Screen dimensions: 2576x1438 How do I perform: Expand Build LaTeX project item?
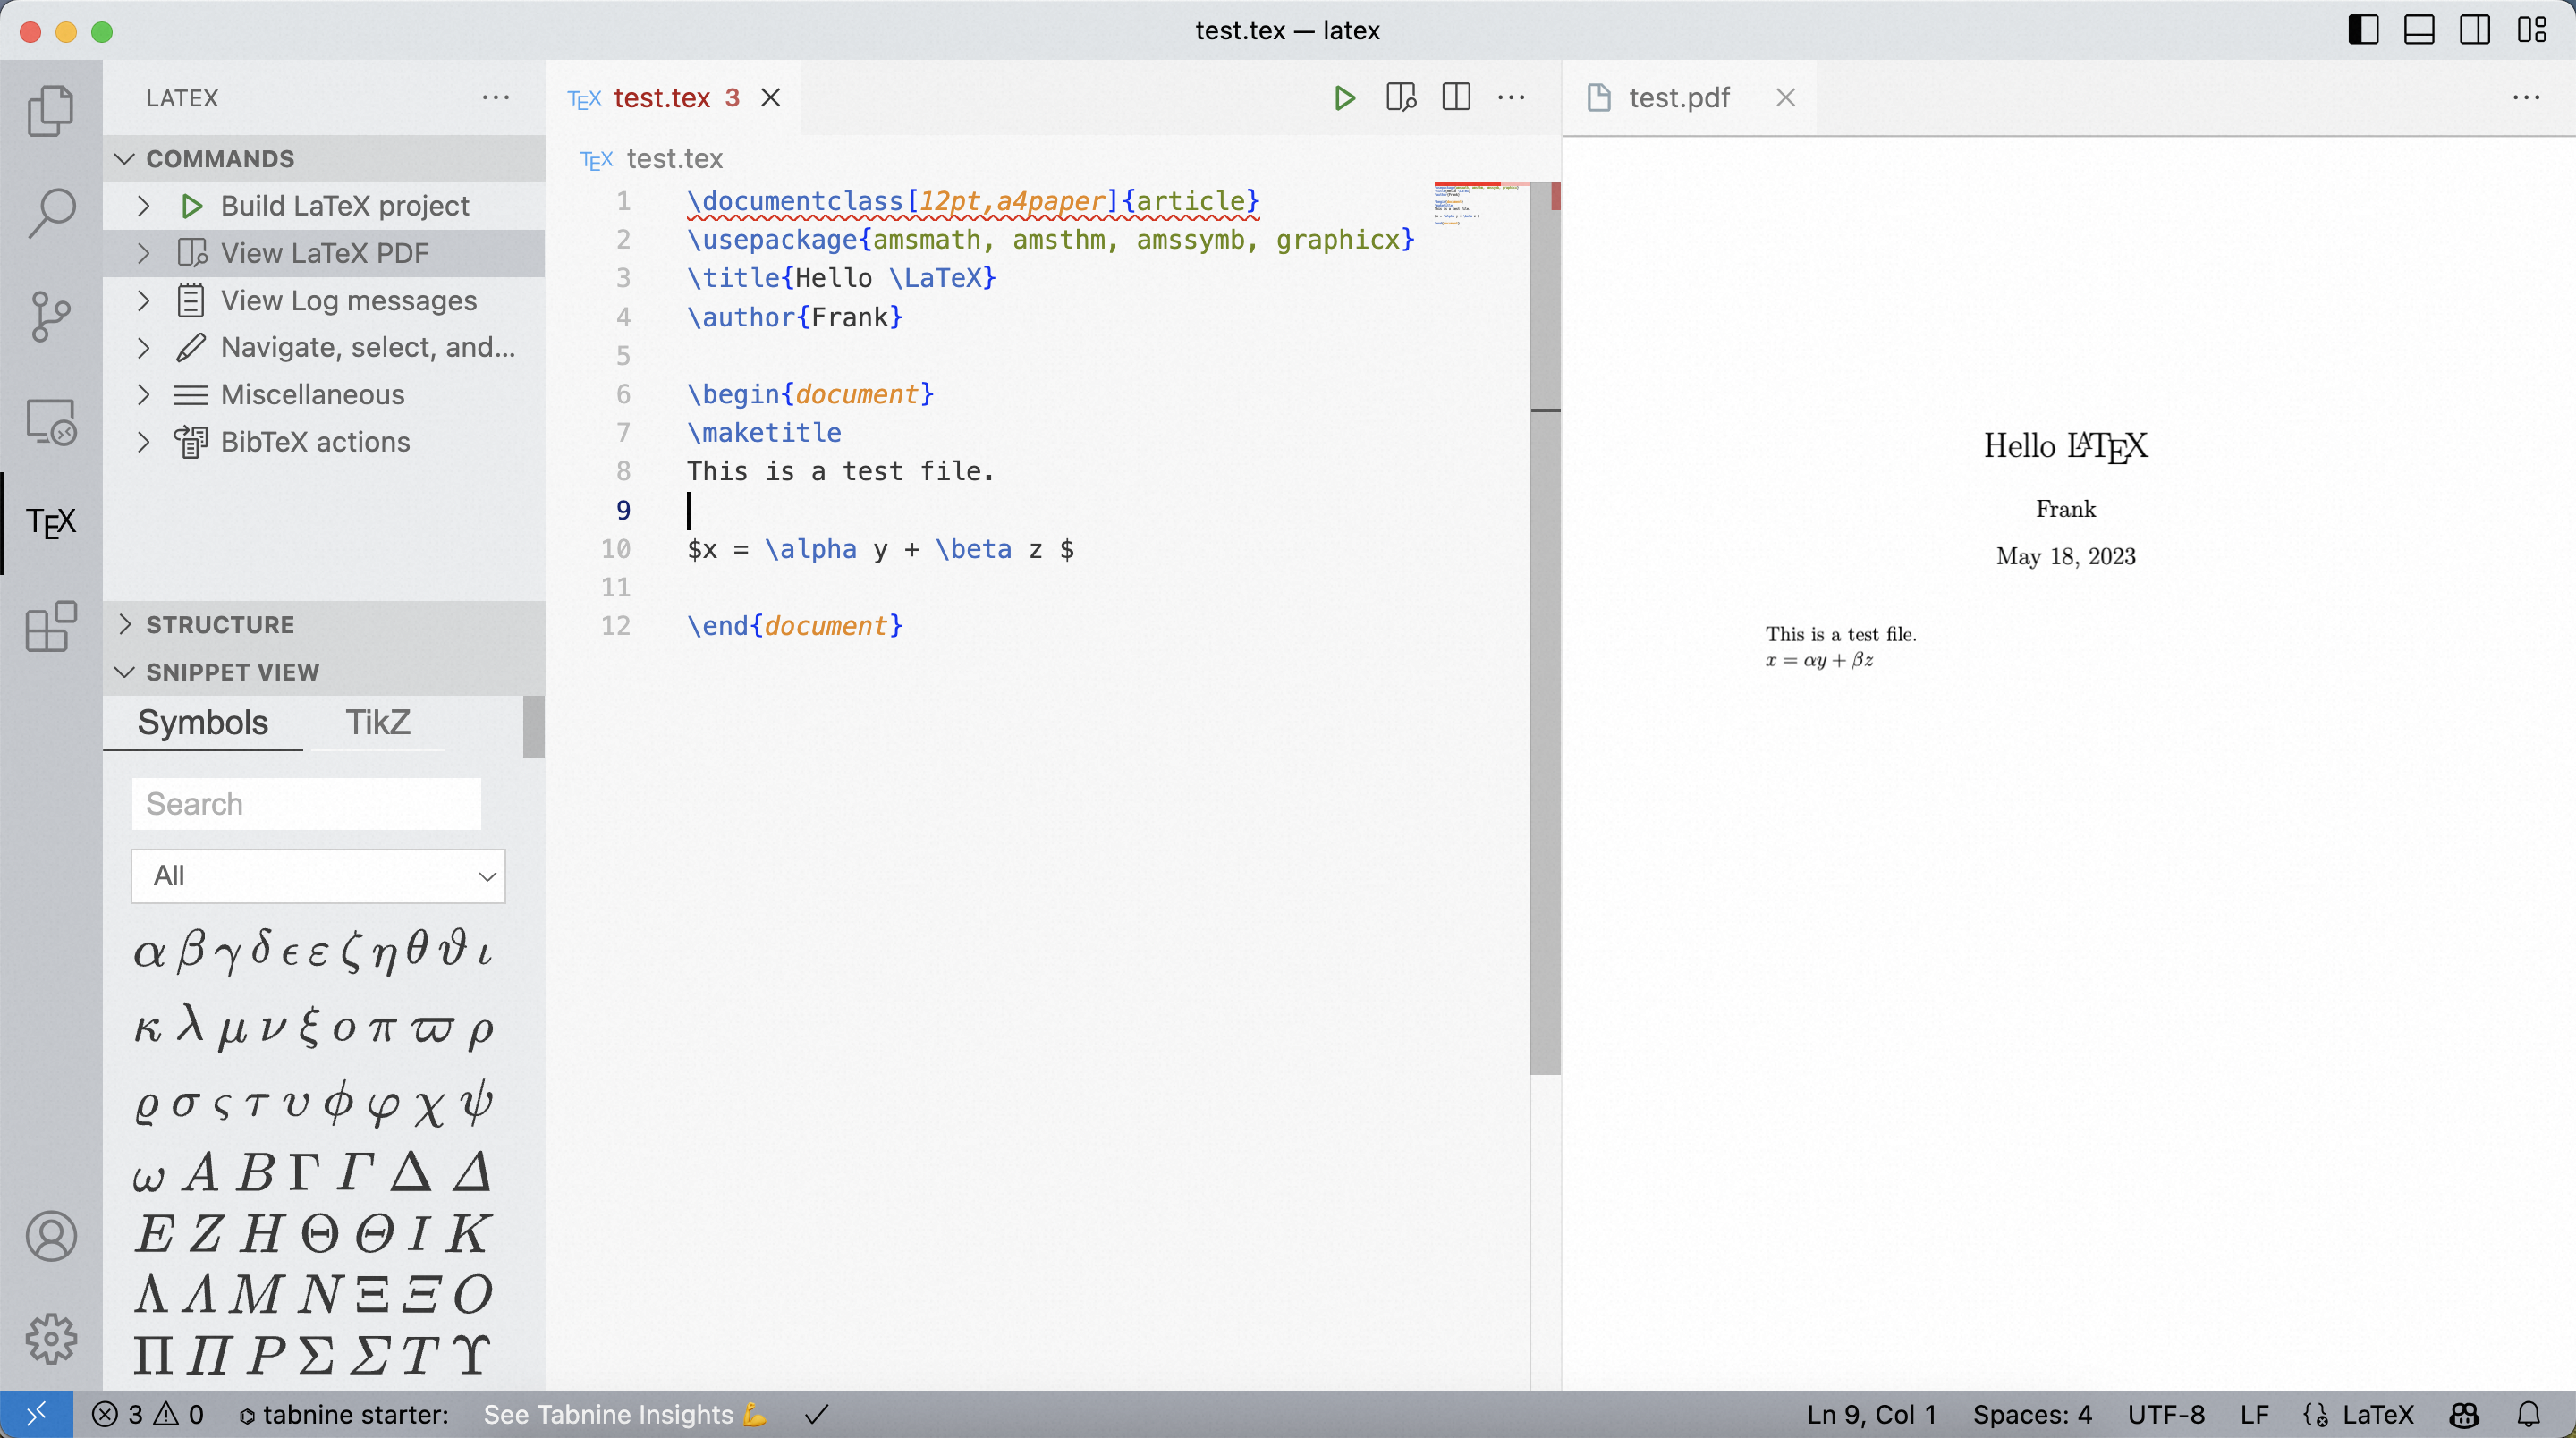324,205
